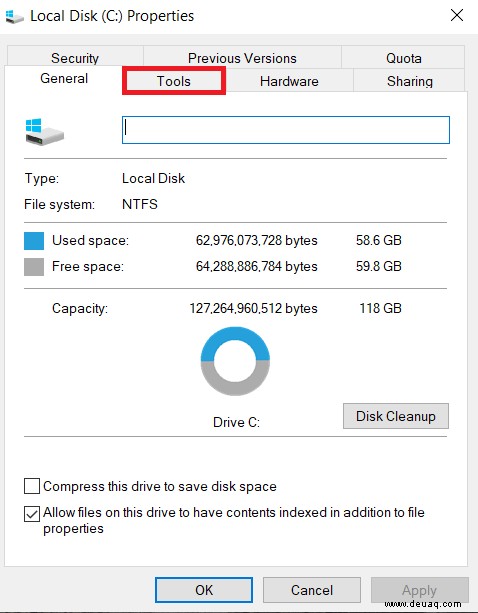Click the drive usage donut chart

[x=235, y=361]
